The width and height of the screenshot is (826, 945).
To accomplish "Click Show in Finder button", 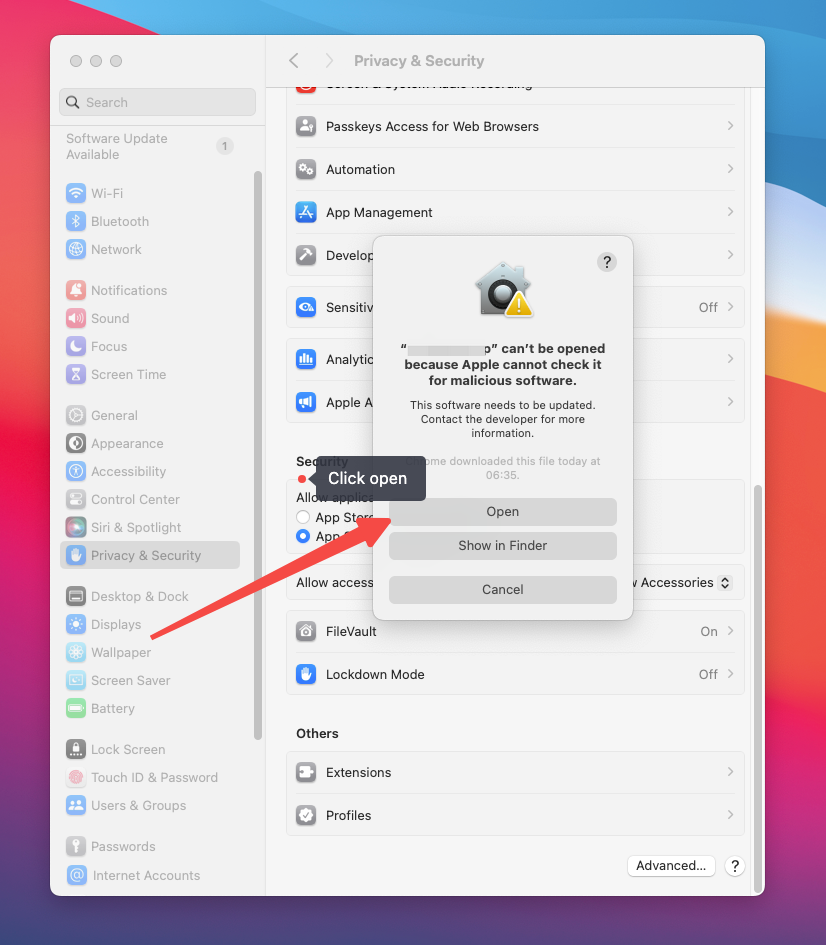I will click(x=502, y=545).
